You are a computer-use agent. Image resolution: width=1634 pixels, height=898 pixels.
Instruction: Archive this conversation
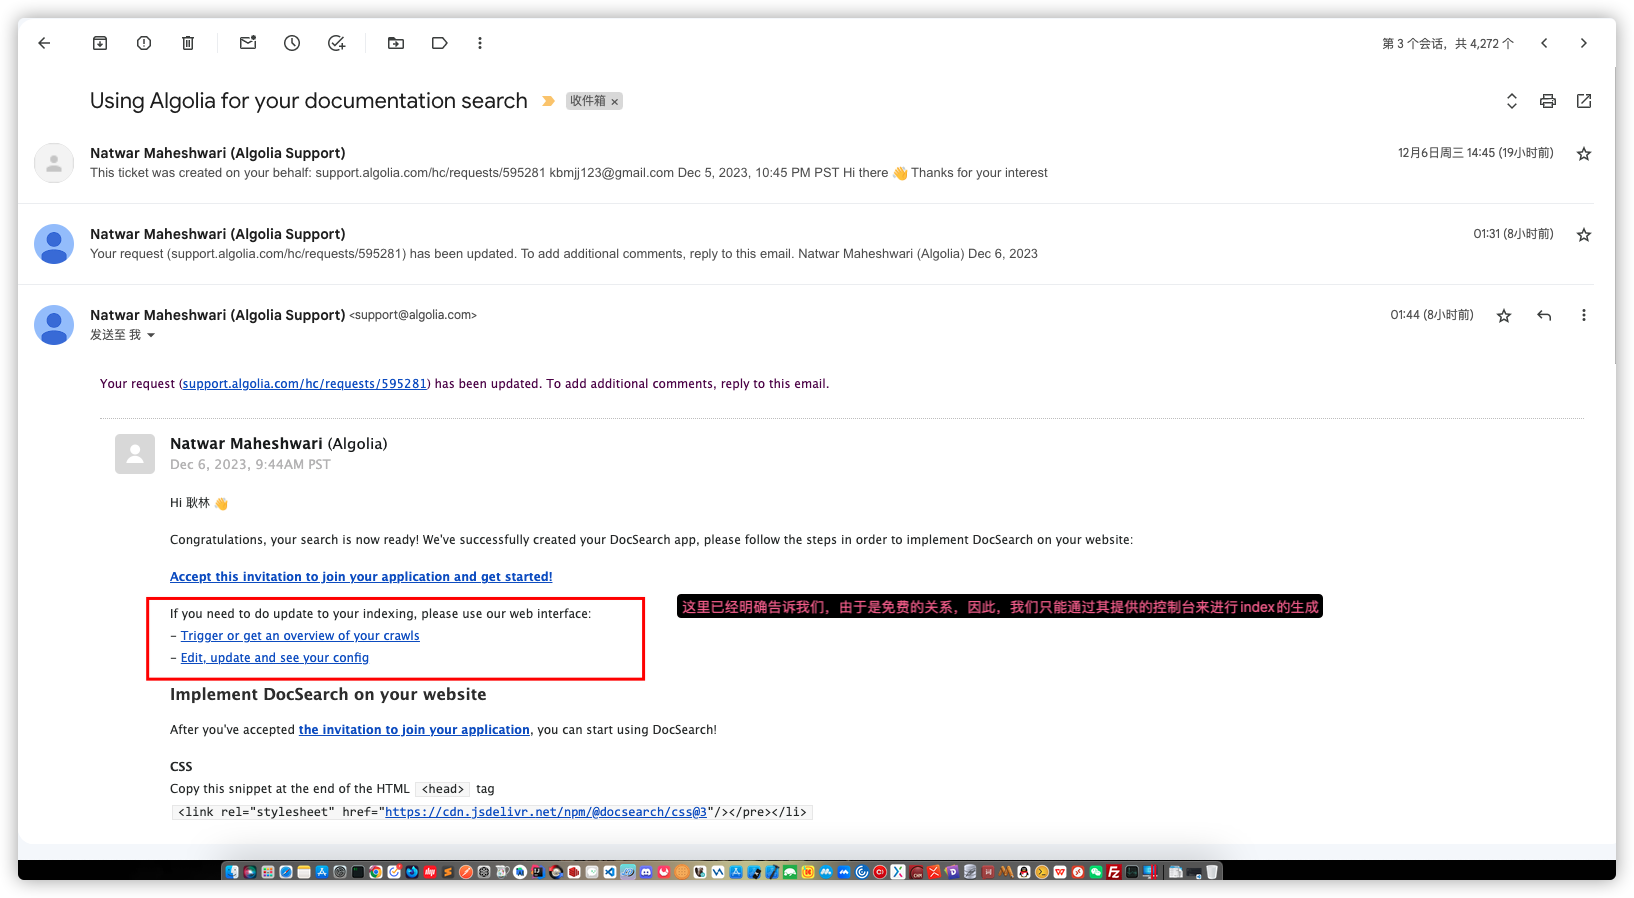tap(100, 43)
